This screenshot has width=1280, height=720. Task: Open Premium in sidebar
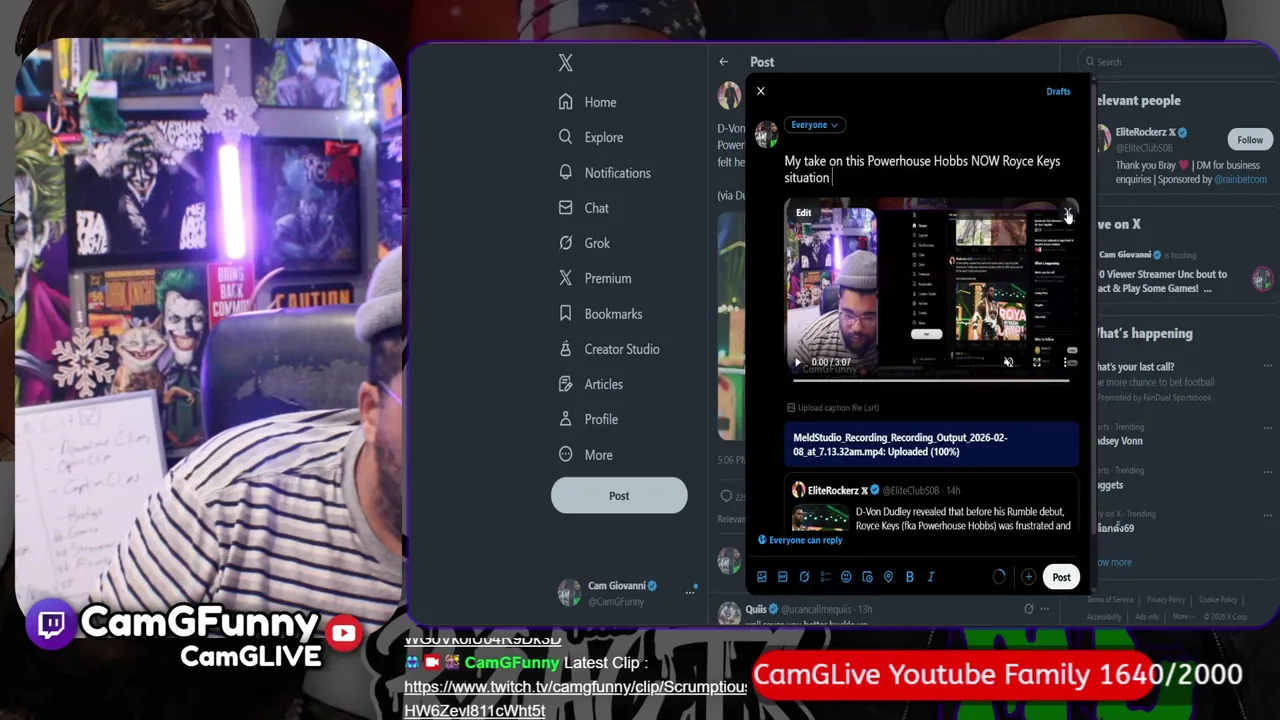(595, 278)
